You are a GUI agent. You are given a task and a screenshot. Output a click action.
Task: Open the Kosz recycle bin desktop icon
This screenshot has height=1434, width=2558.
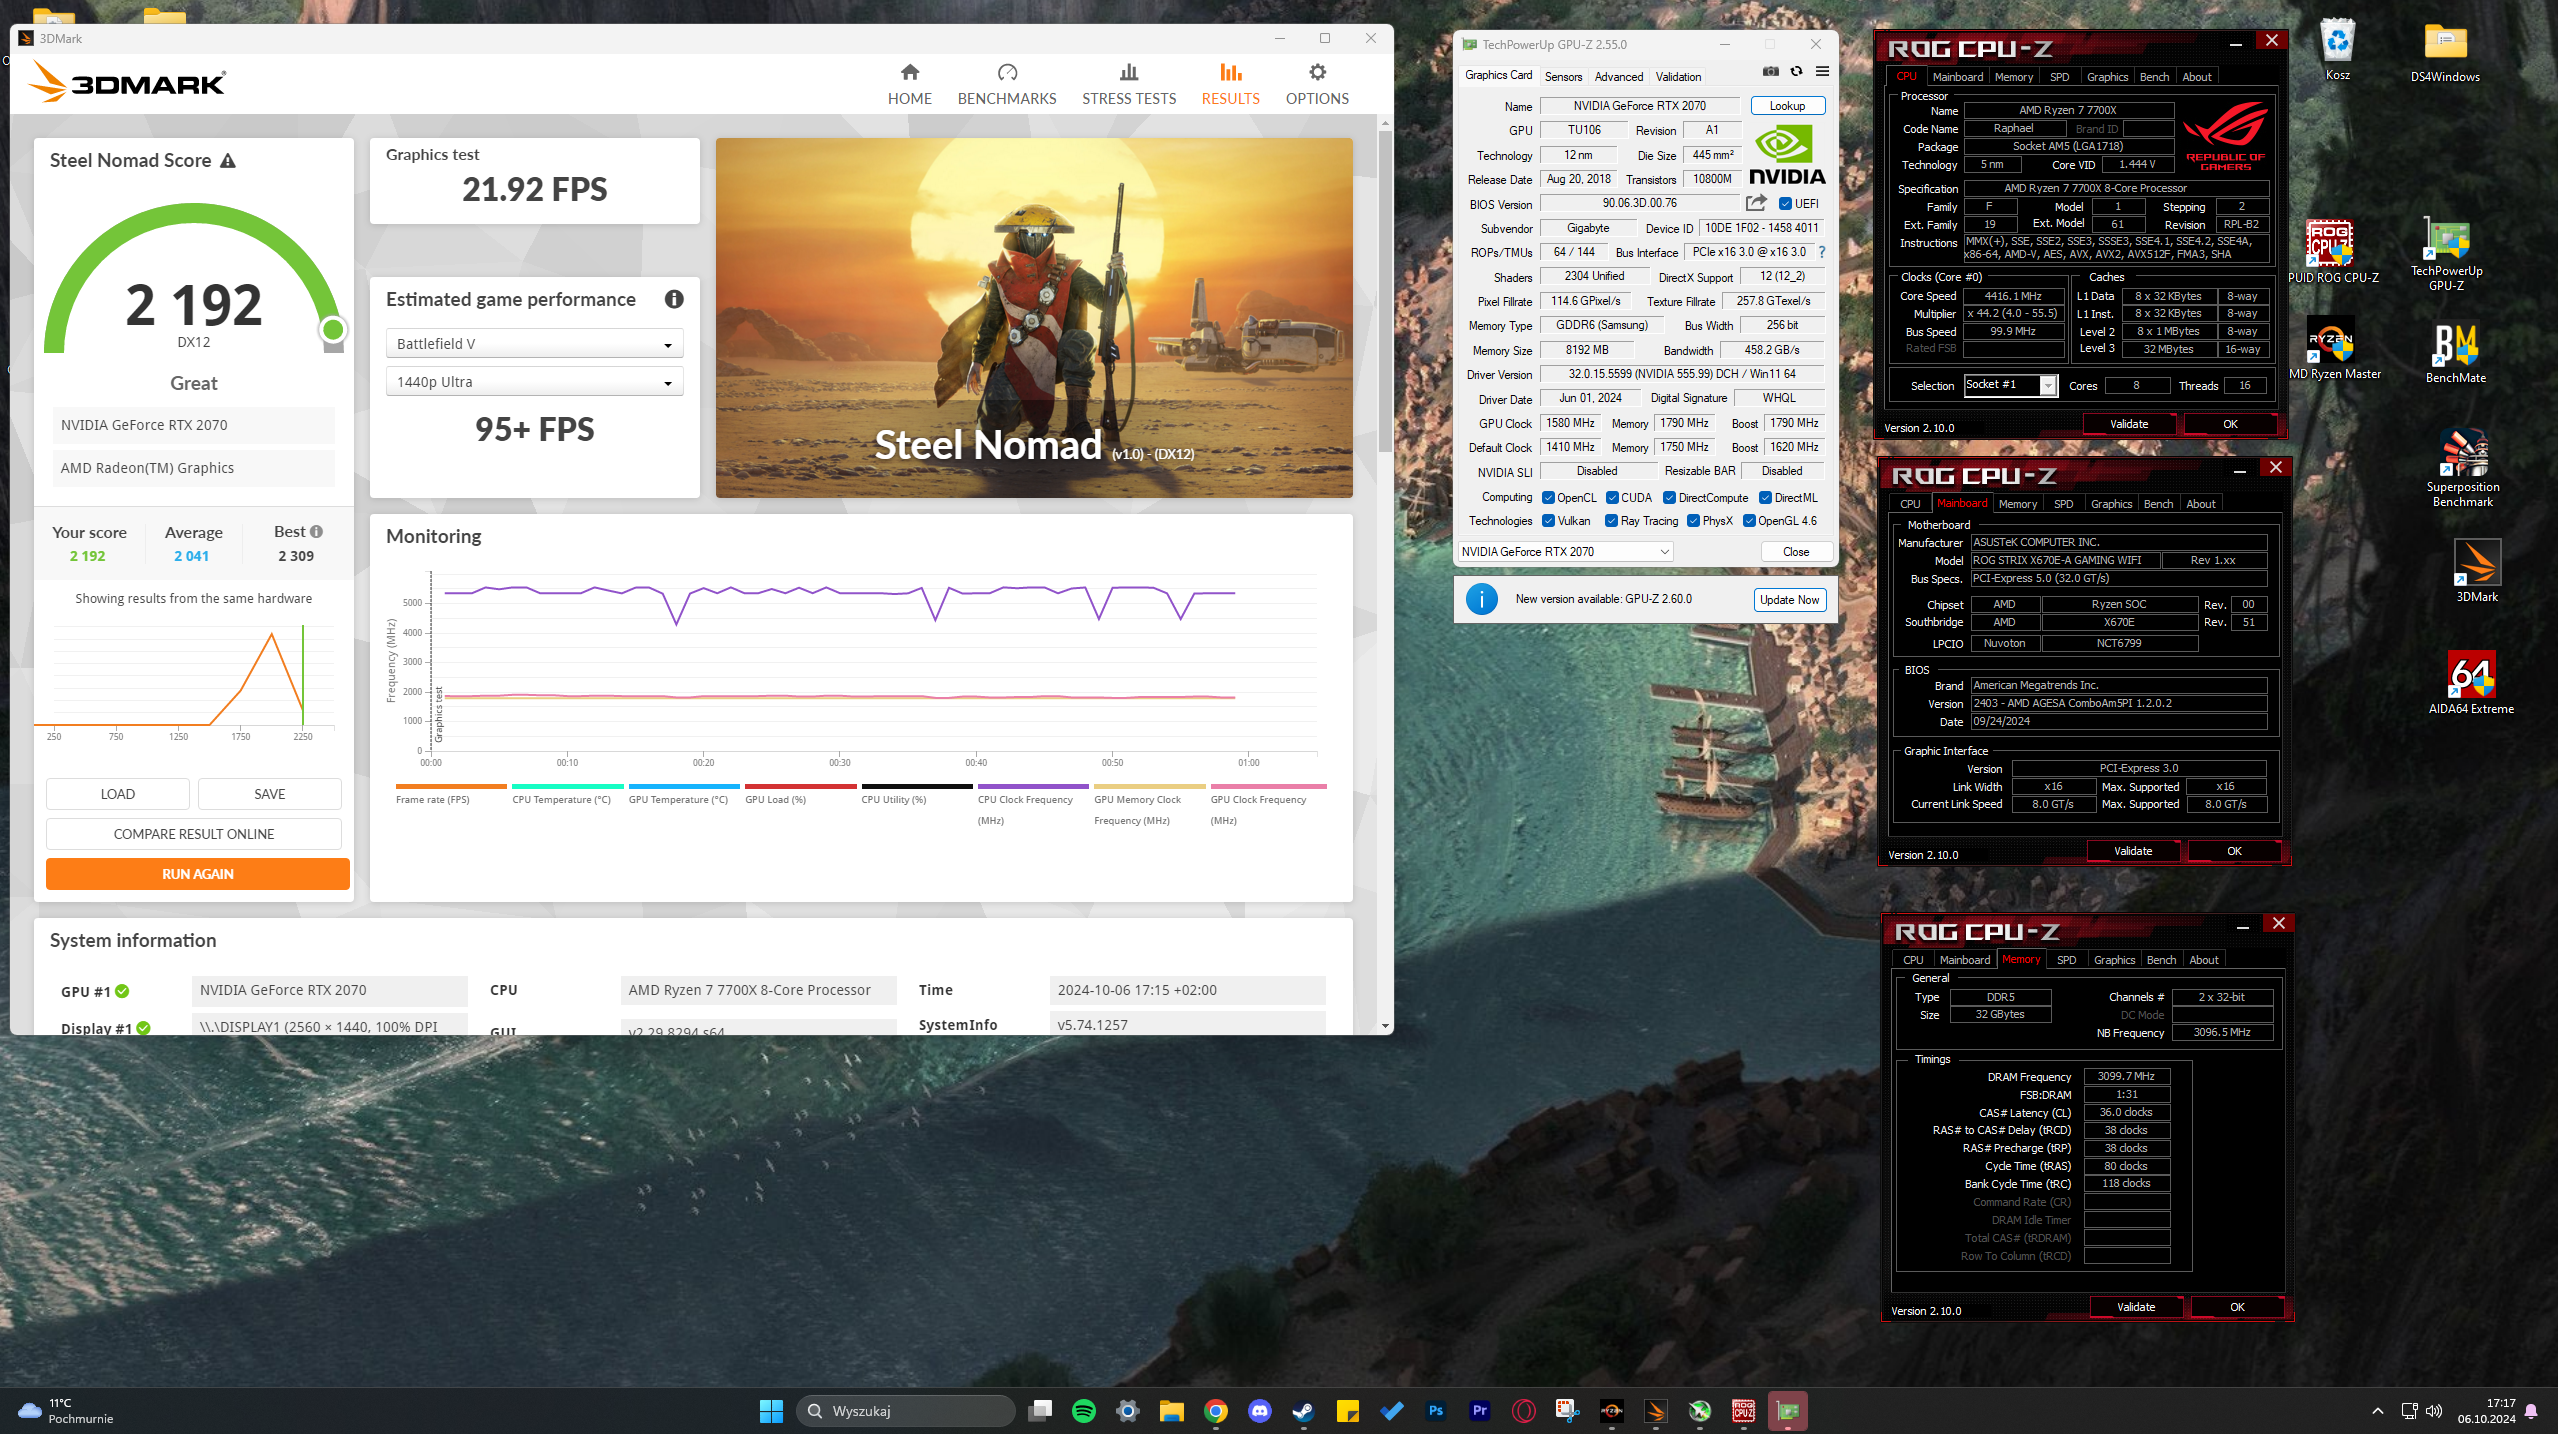coord(2337,49)
